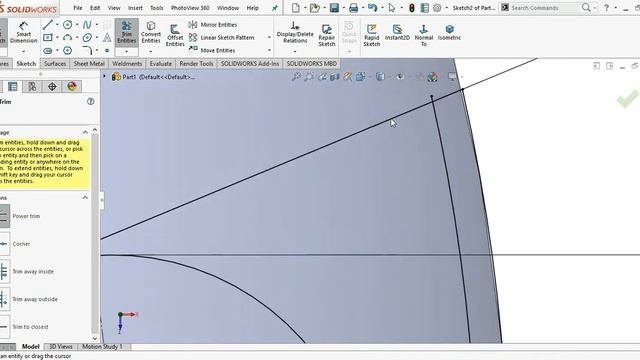
Task: Click the New document icon
Action: tap(296, 8)
